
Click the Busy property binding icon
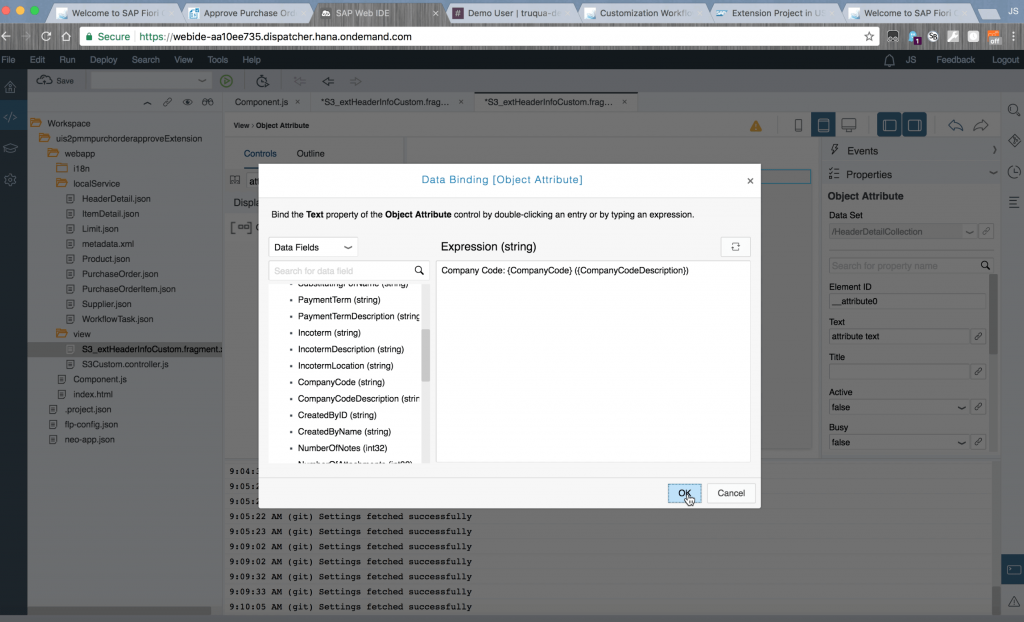[x=978, y=442]
